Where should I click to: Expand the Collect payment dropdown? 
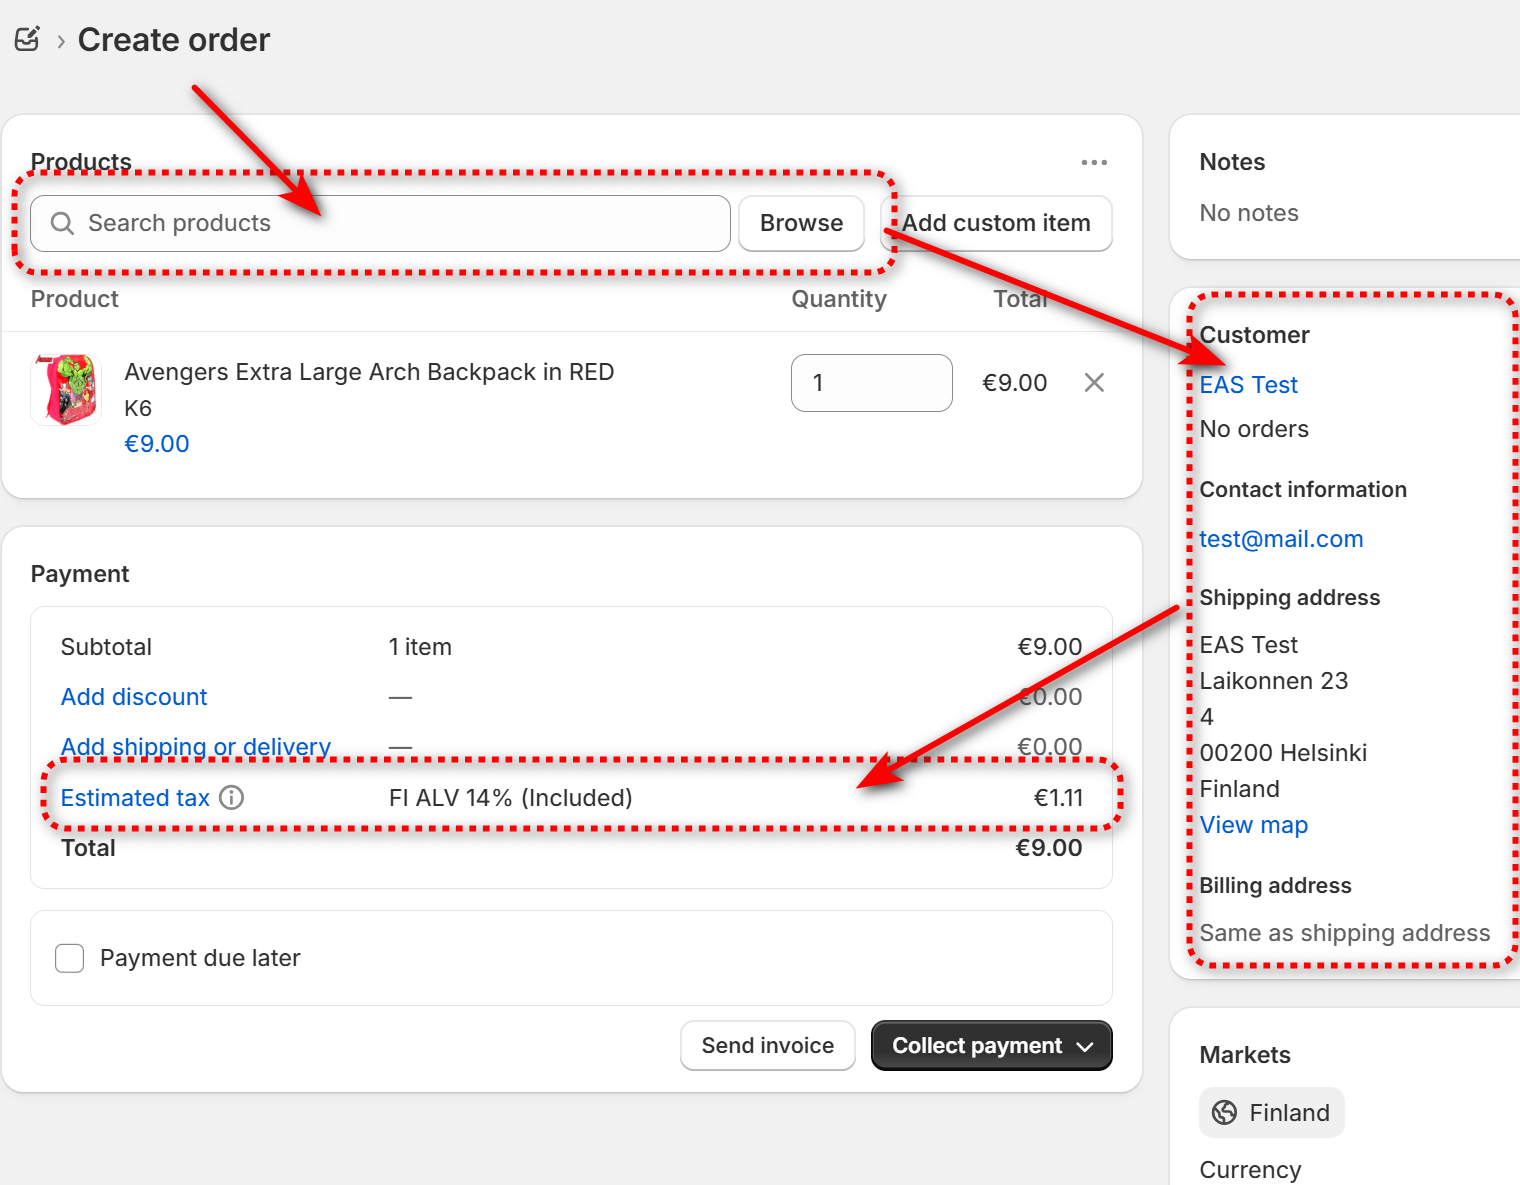[x=1085, y=1046]
